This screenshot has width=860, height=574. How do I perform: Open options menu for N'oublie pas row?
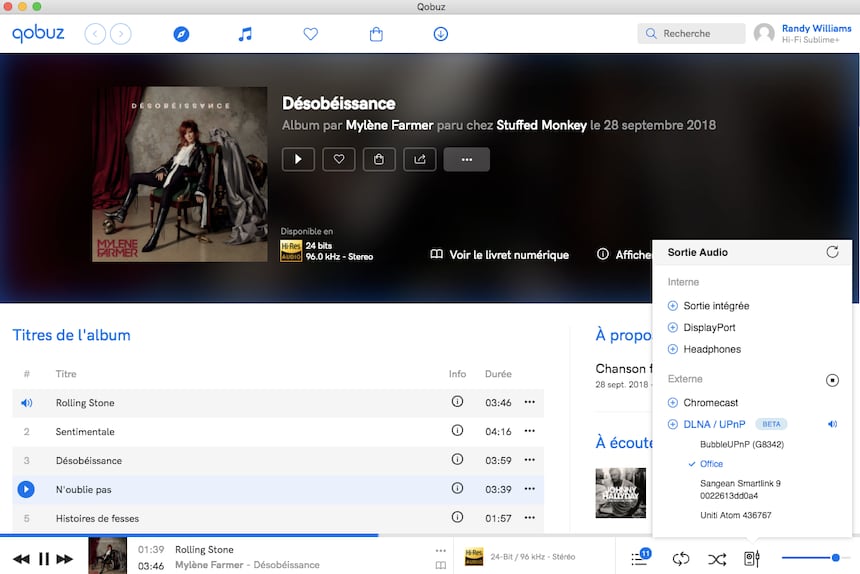tap(529, 488)
